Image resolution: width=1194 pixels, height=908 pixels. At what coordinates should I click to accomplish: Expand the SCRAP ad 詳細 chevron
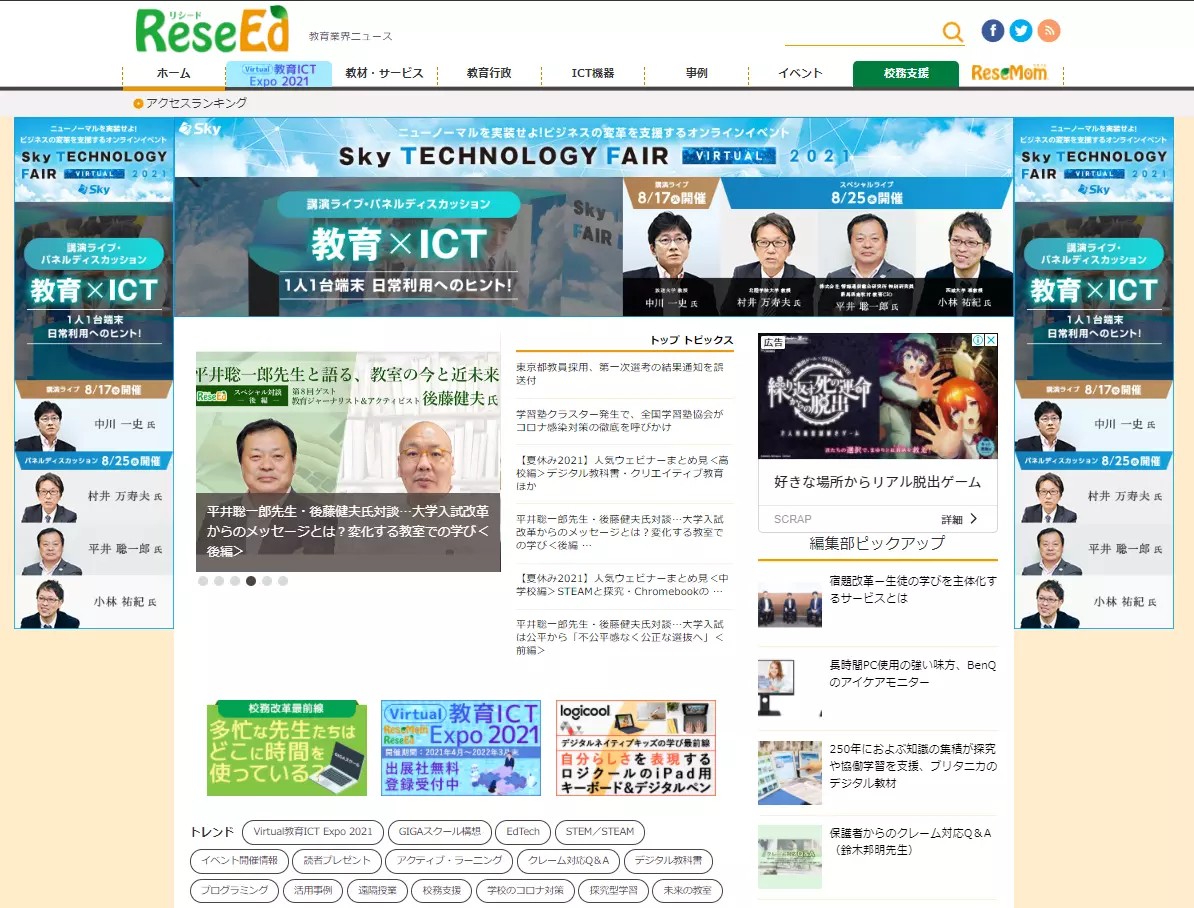973,519
